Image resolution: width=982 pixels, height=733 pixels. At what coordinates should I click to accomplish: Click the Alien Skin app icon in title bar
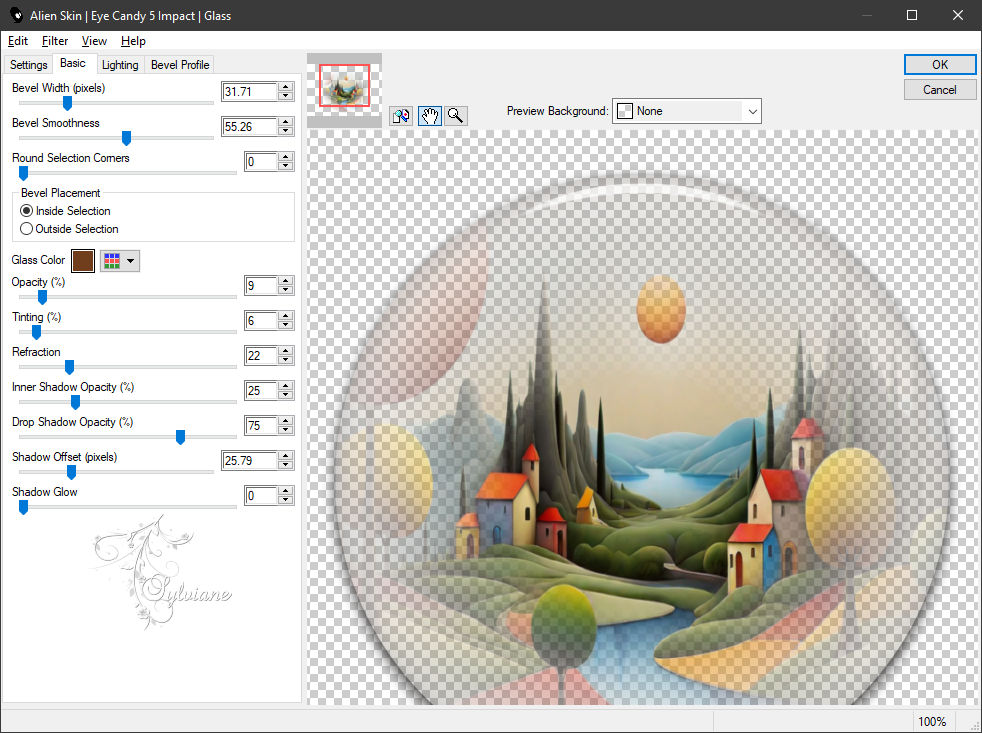(x=16, y=16)
